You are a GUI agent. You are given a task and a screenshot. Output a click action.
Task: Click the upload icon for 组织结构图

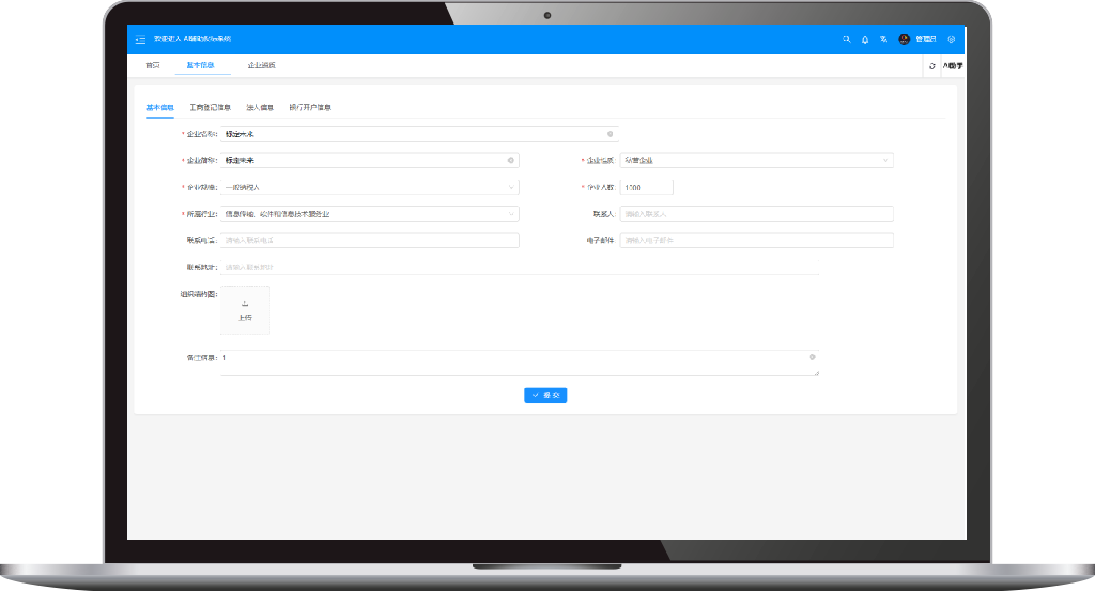click(x=244, y=304)
